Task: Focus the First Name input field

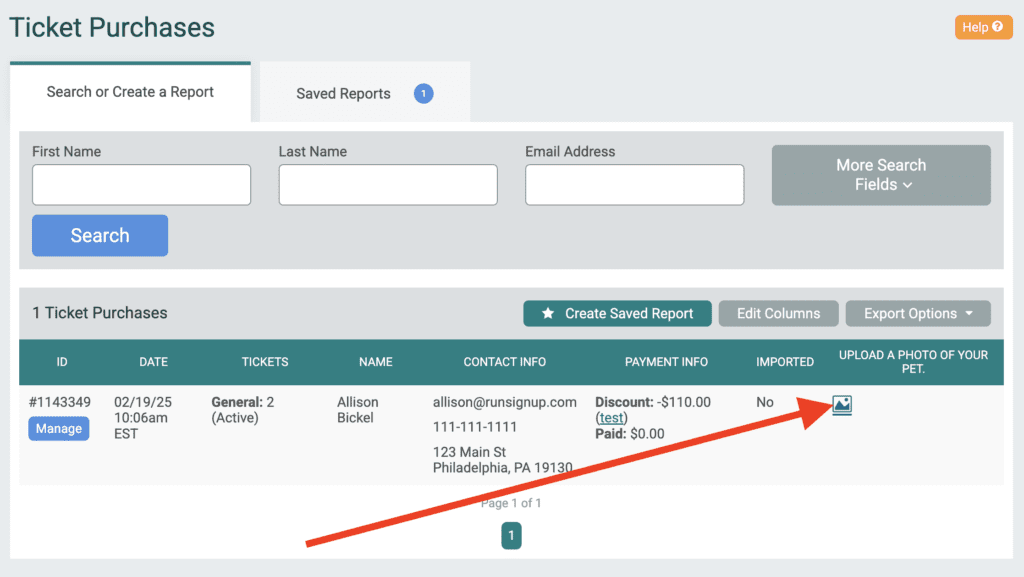Action: point(141,185)
